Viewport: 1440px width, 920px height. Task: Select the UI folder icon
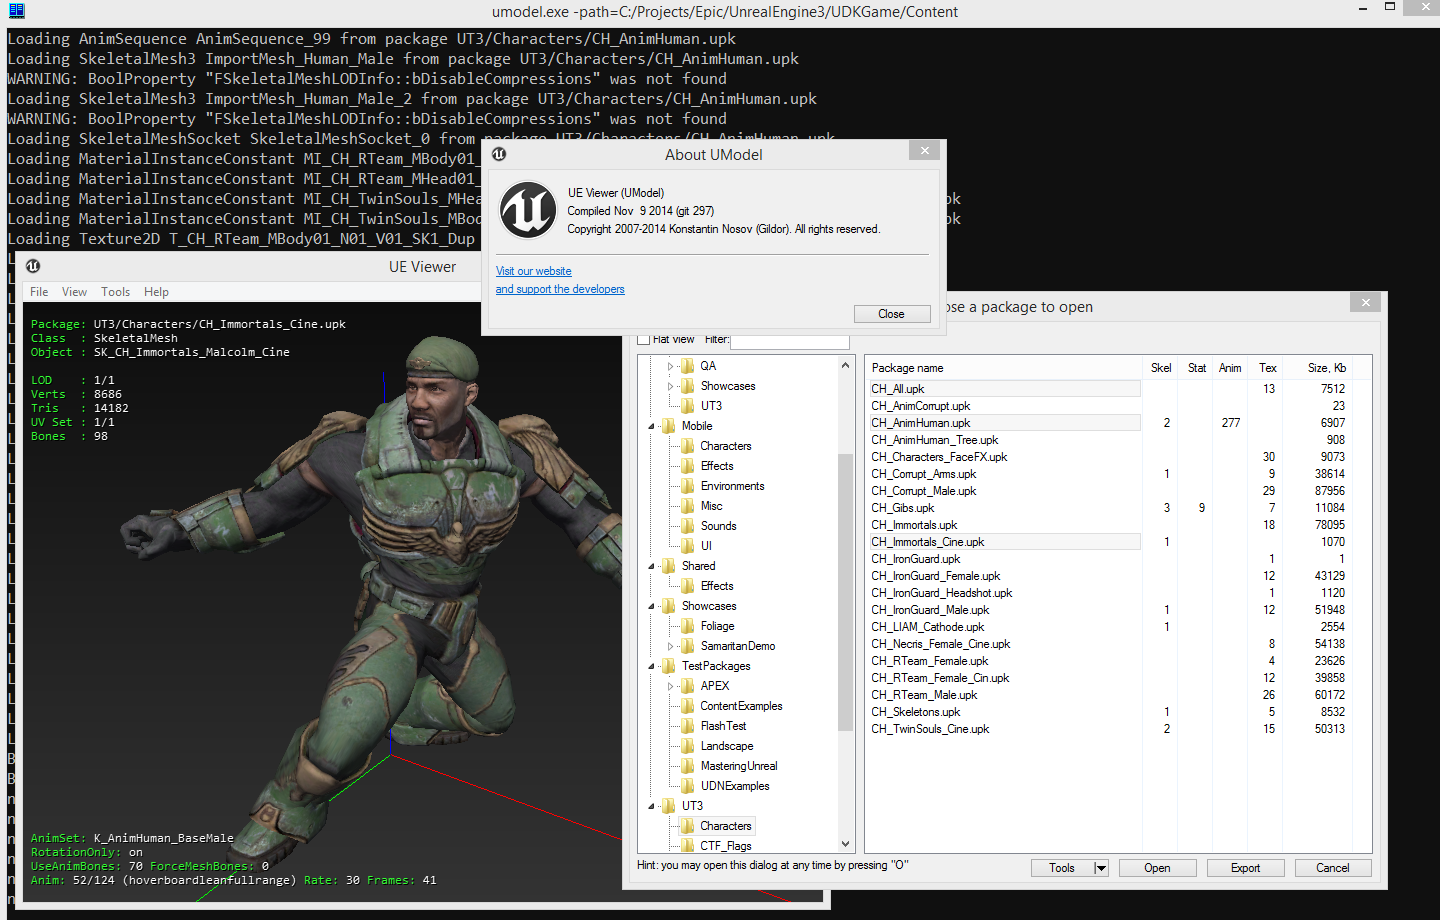tap(688, 546)
